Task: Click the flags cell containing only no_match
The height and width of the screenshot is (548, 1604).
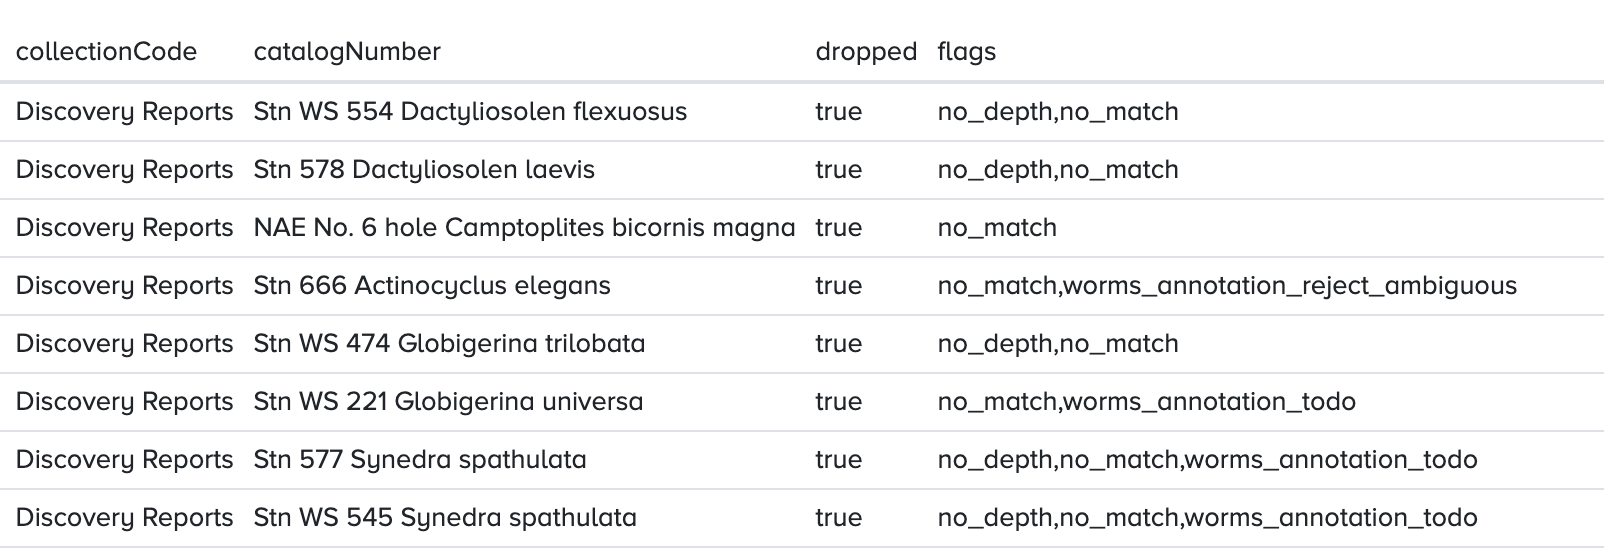Action: point(997,227)
